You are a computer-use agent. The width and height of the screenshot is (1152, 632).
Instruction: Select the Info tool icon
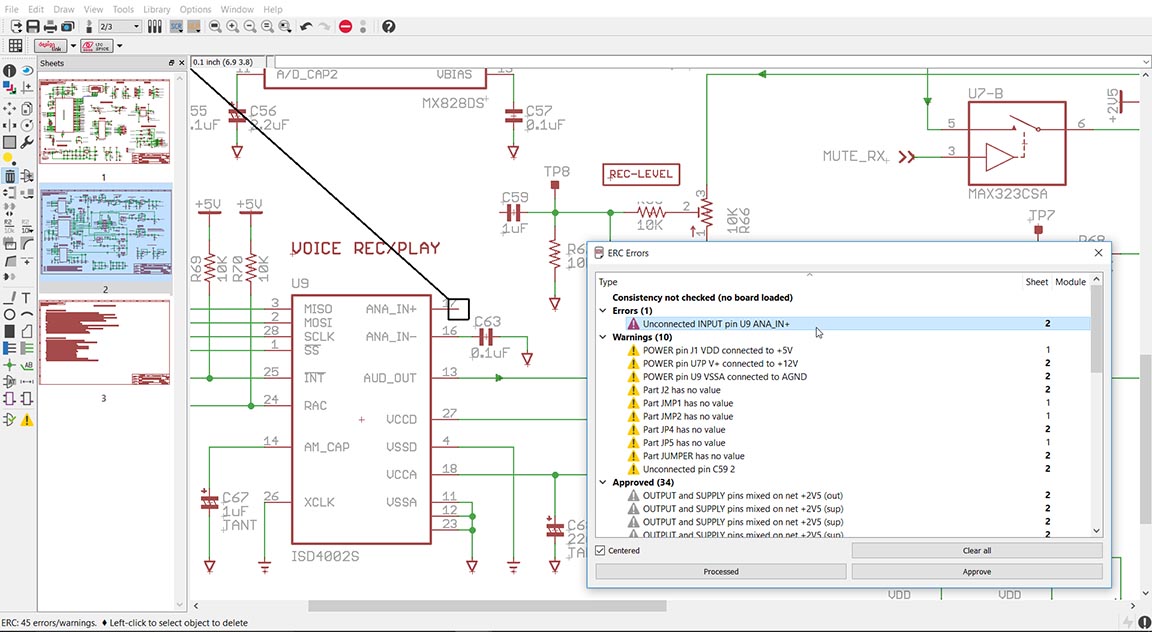click(9, 71)
